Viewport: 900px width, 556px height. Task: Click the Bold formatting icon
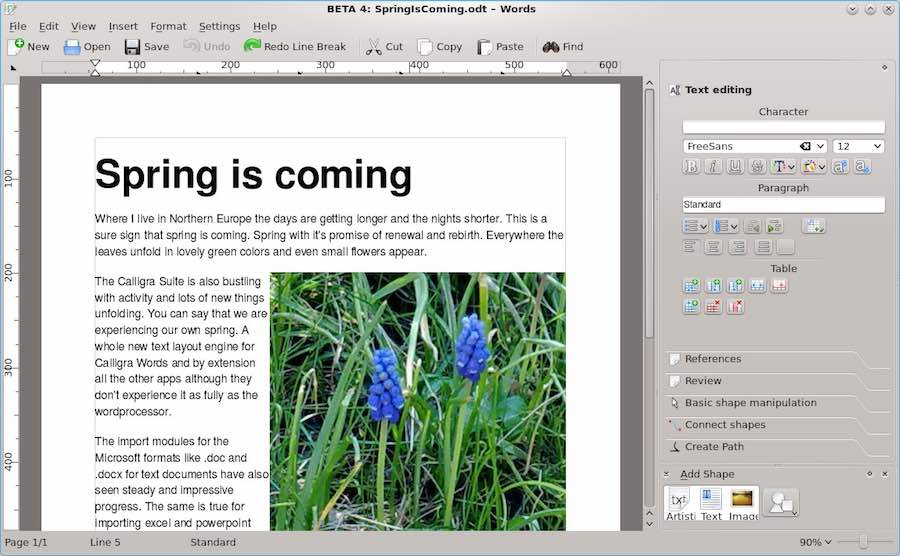click(x=692, y=167)
